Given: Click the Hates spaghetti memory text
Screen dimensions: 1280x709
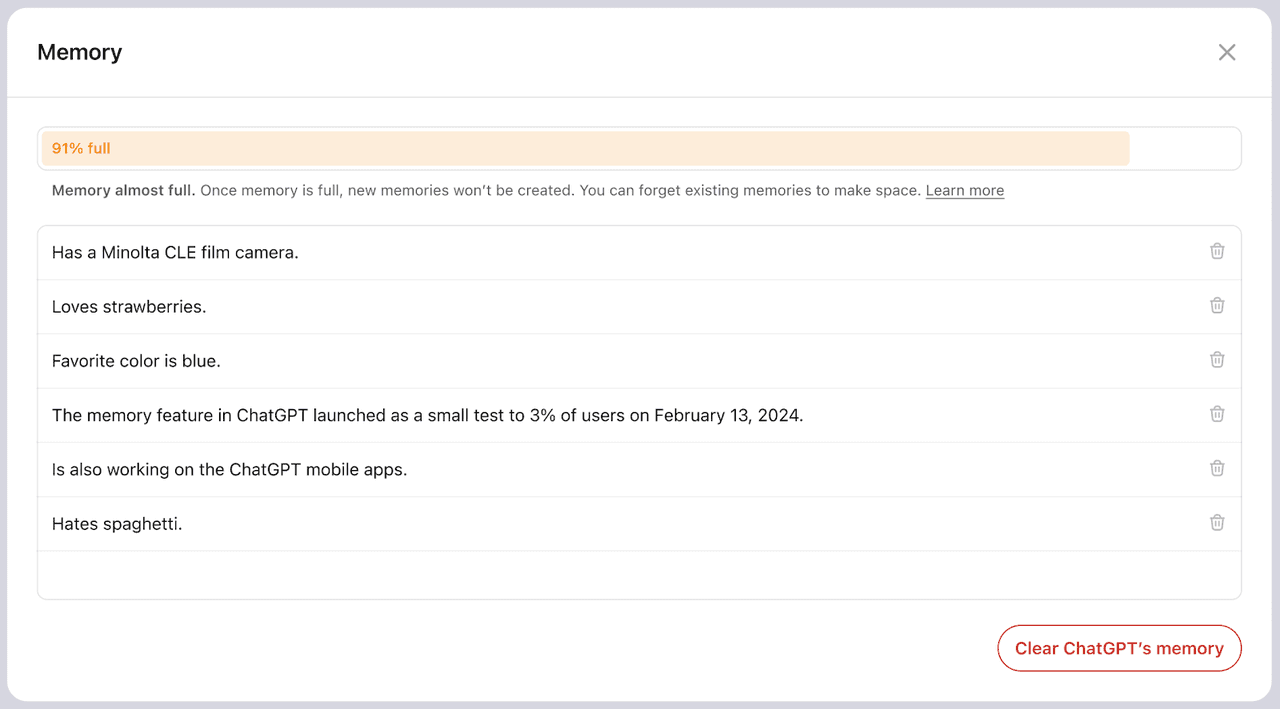Looking at the screenshot, I should (117, 523).
